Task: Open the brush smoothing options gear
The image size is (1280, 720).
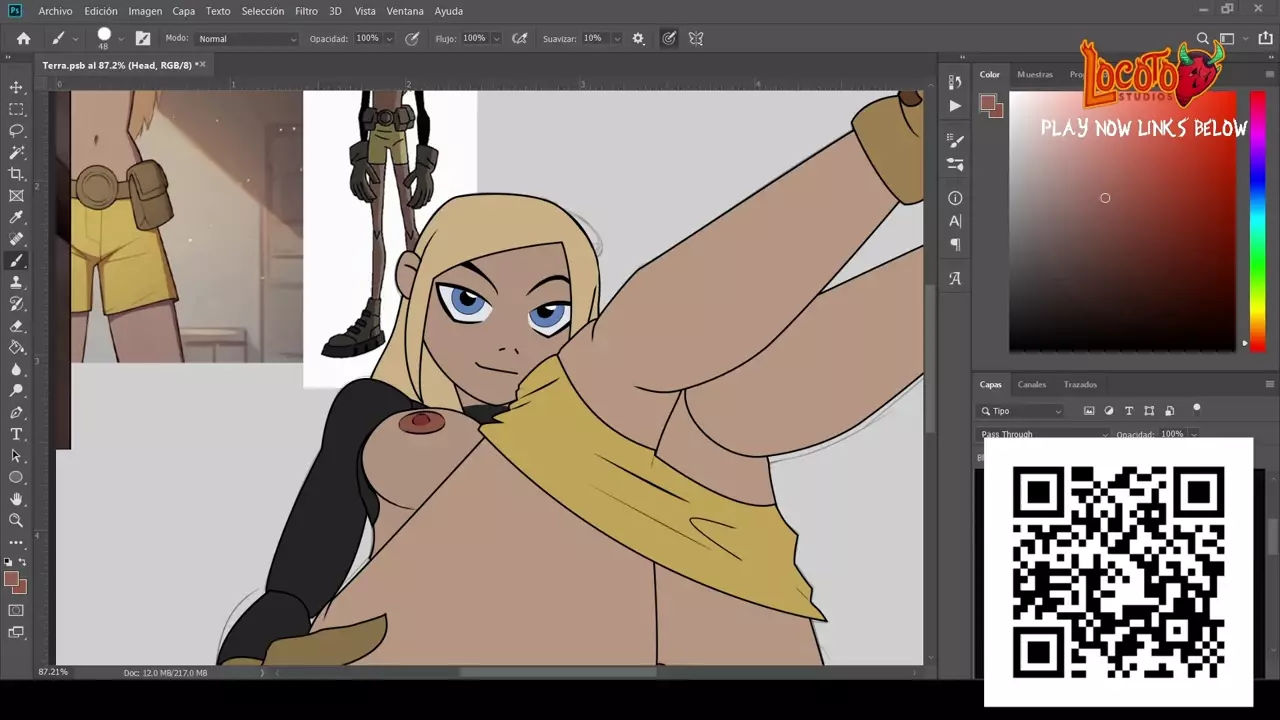Action: point(638,39)
